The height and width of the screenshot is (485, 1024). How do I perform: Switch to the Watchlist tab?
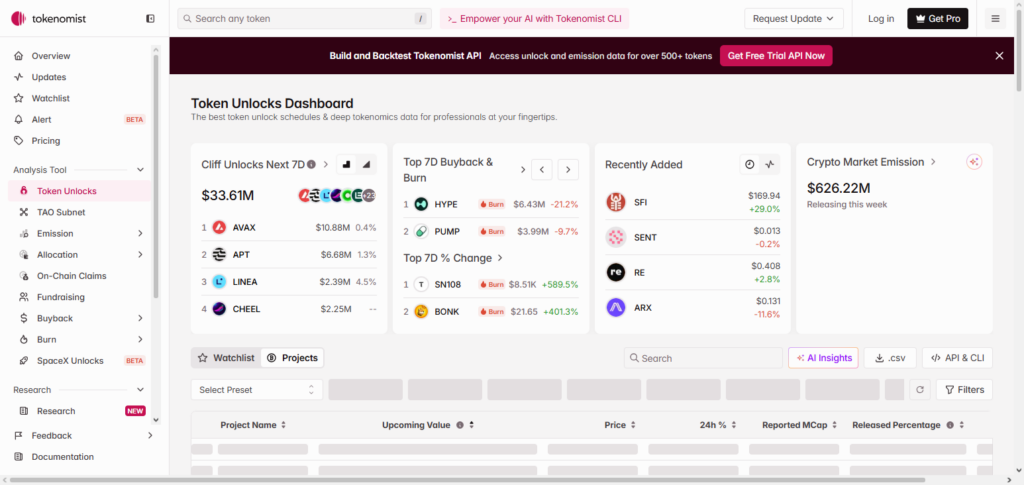[226, 358]
